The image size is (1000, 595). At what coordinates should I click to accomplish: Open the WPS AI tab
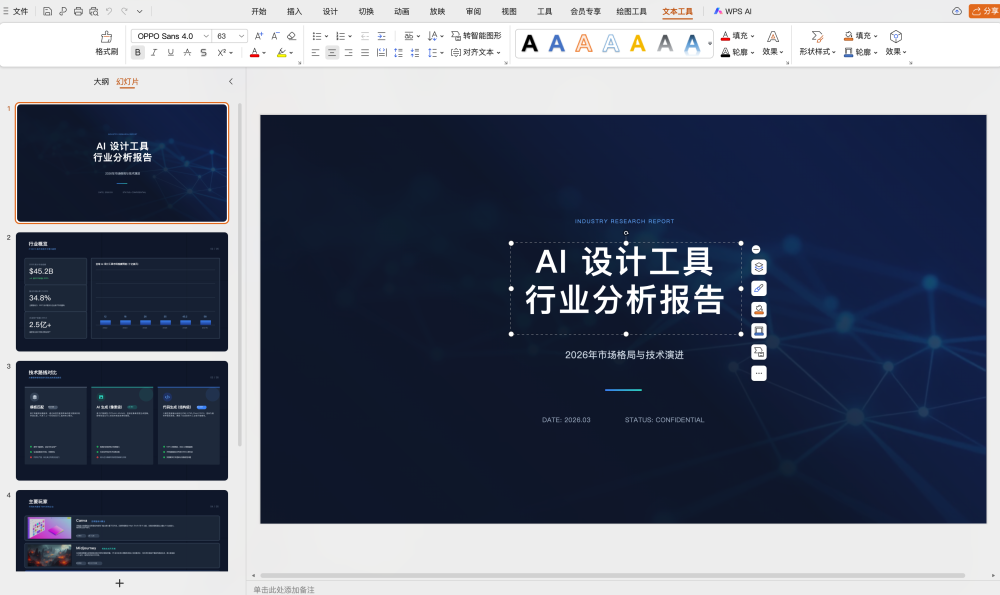point(733,11)
